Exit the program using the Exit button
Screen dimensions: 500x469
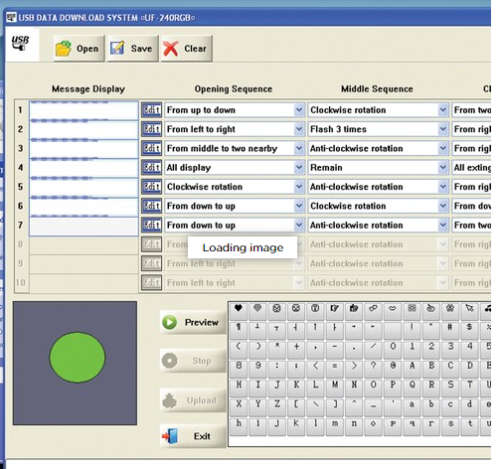click(x=193, y=436)
